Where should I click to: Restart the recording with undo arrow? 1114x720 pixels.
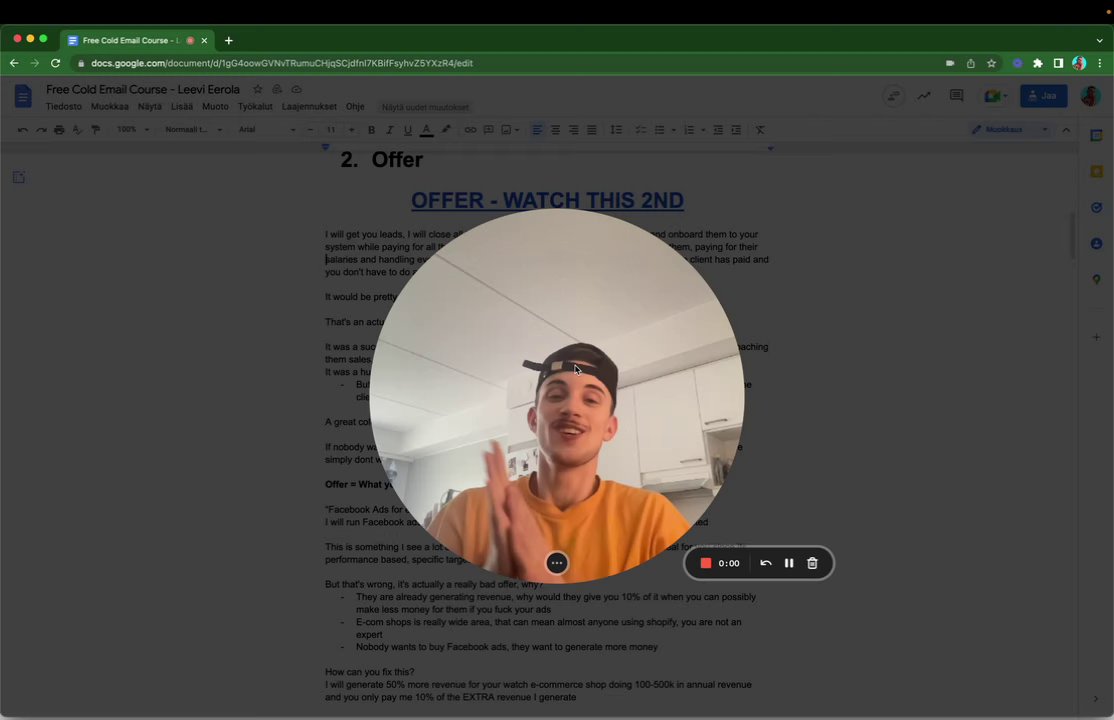(765, 563)
